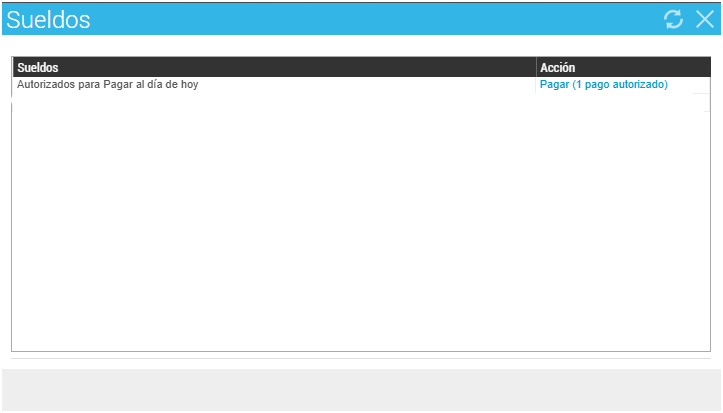Dismiss the Sueldos panel via the X
This screenshot has height=413, width=723.
coord(704,19)
